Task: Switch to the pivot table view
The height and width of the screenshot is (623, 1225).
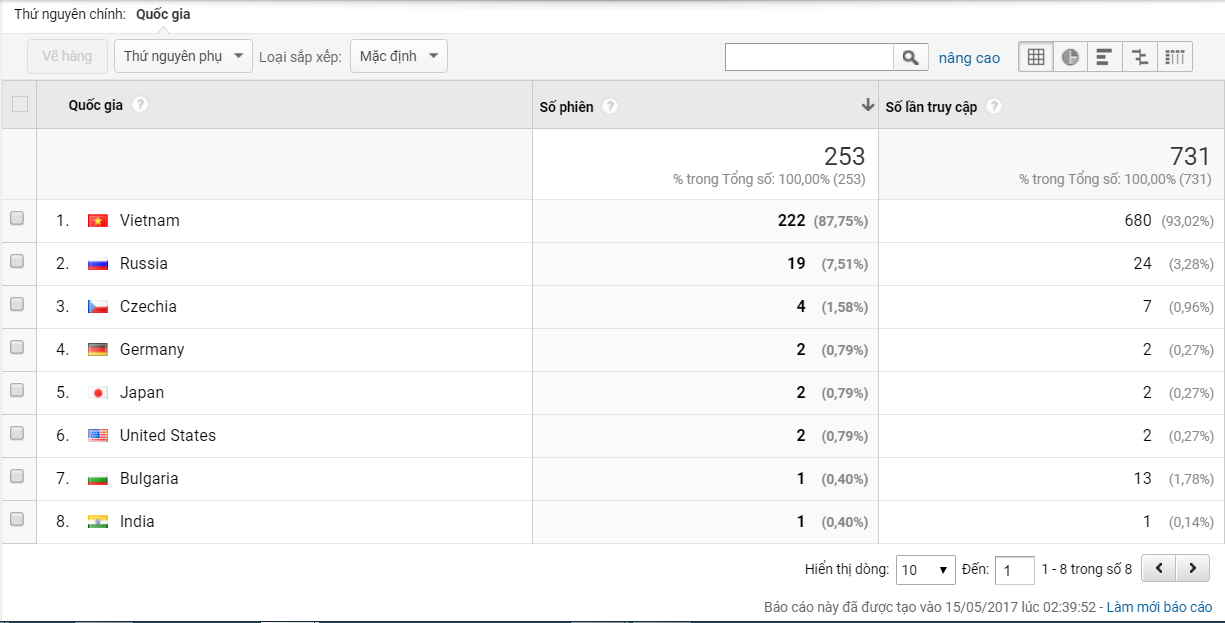Action: pos(1175,57)
